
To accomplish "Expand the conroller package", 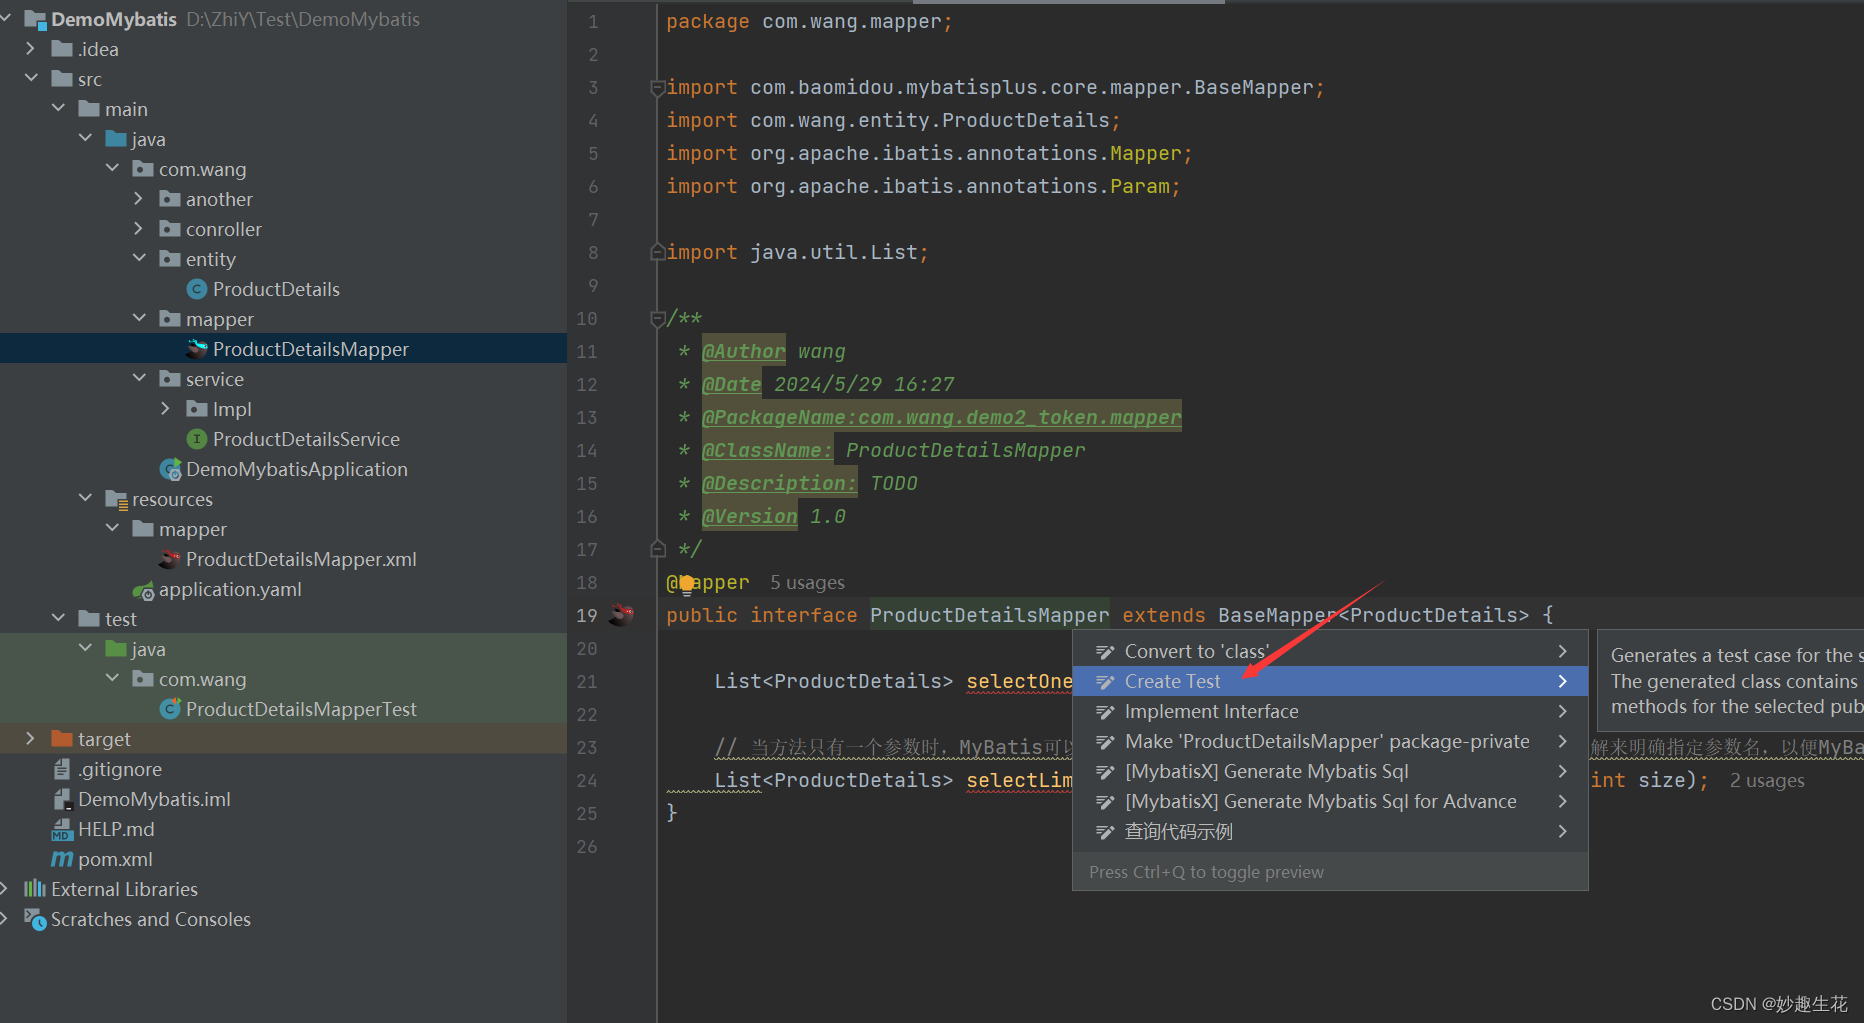I will [139, 228].
